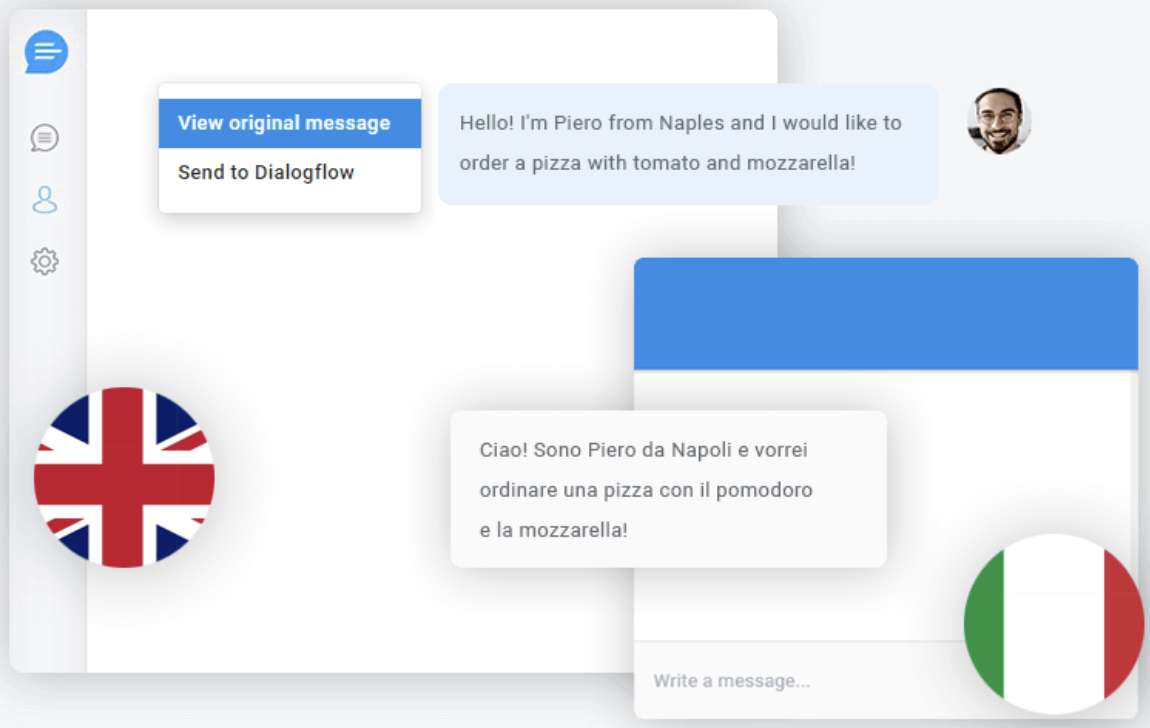1150x728 pixels.
Task: Click the blue header of the chat widget
Action: click(886, 314)
